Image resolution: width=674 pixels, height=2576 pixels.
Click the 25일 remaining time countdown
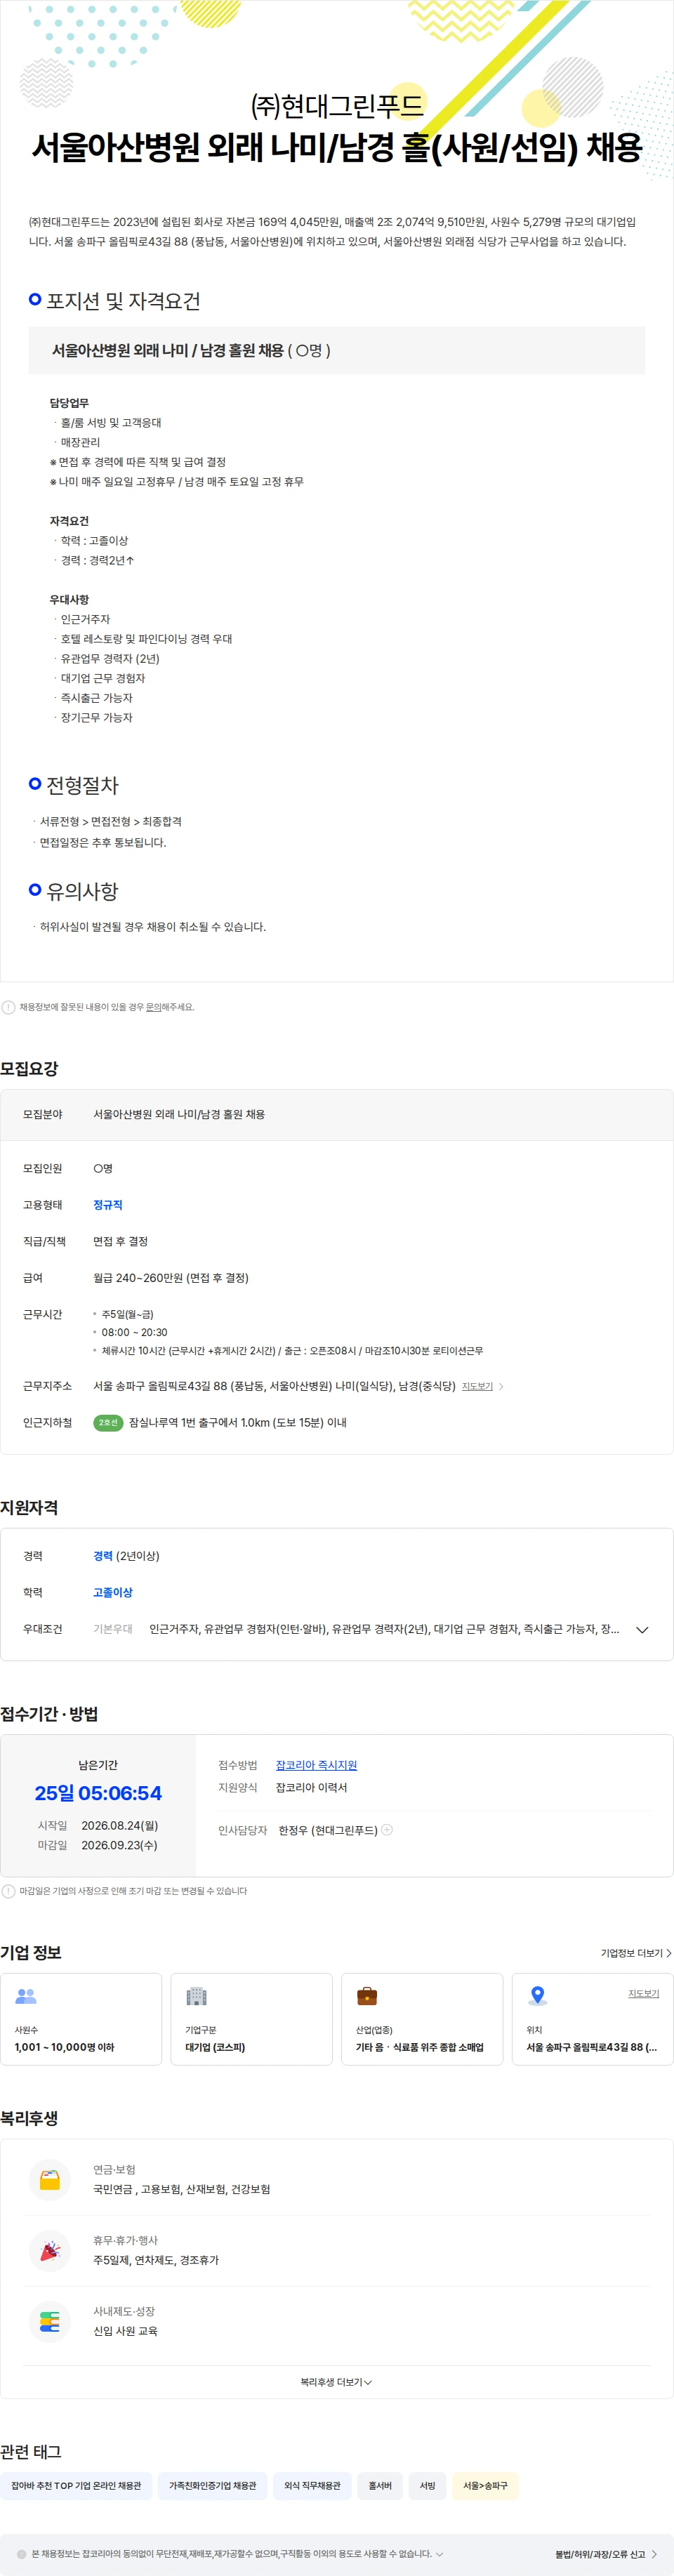coord(98,1793)
